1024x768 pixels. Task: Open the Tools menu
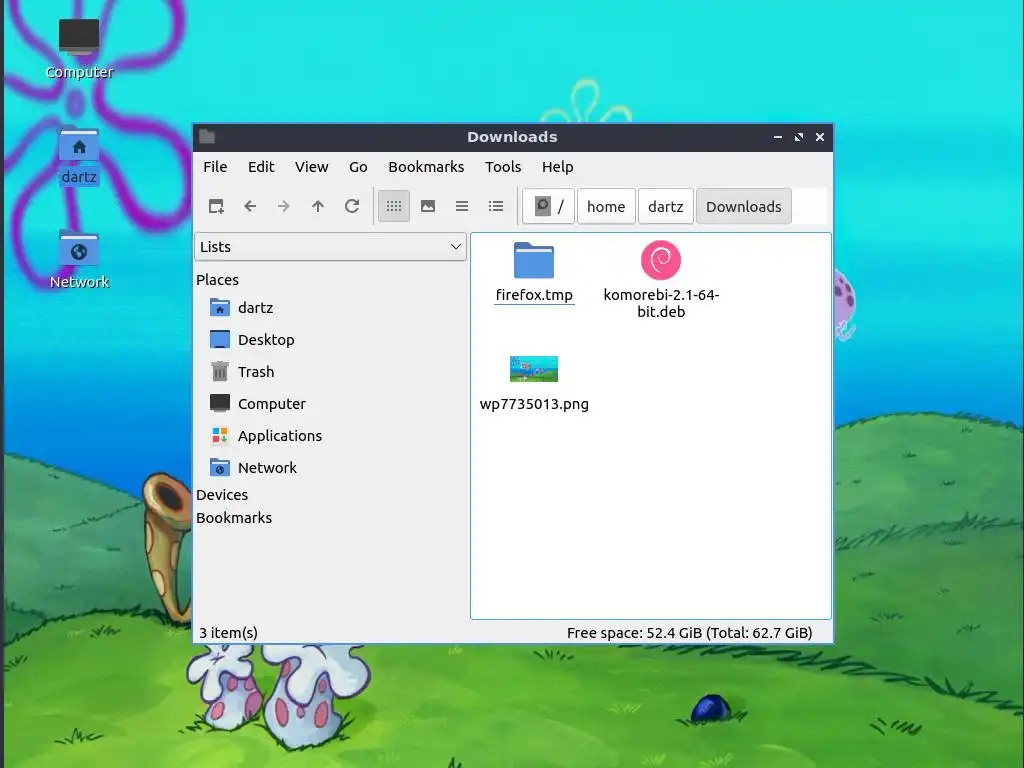(503, 167)
